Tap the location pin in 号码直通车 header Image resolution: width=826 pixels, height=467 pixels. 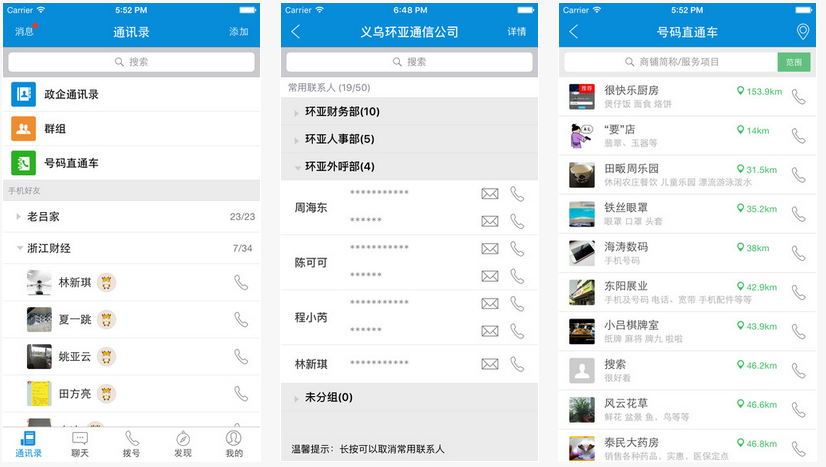coord(803,32)
